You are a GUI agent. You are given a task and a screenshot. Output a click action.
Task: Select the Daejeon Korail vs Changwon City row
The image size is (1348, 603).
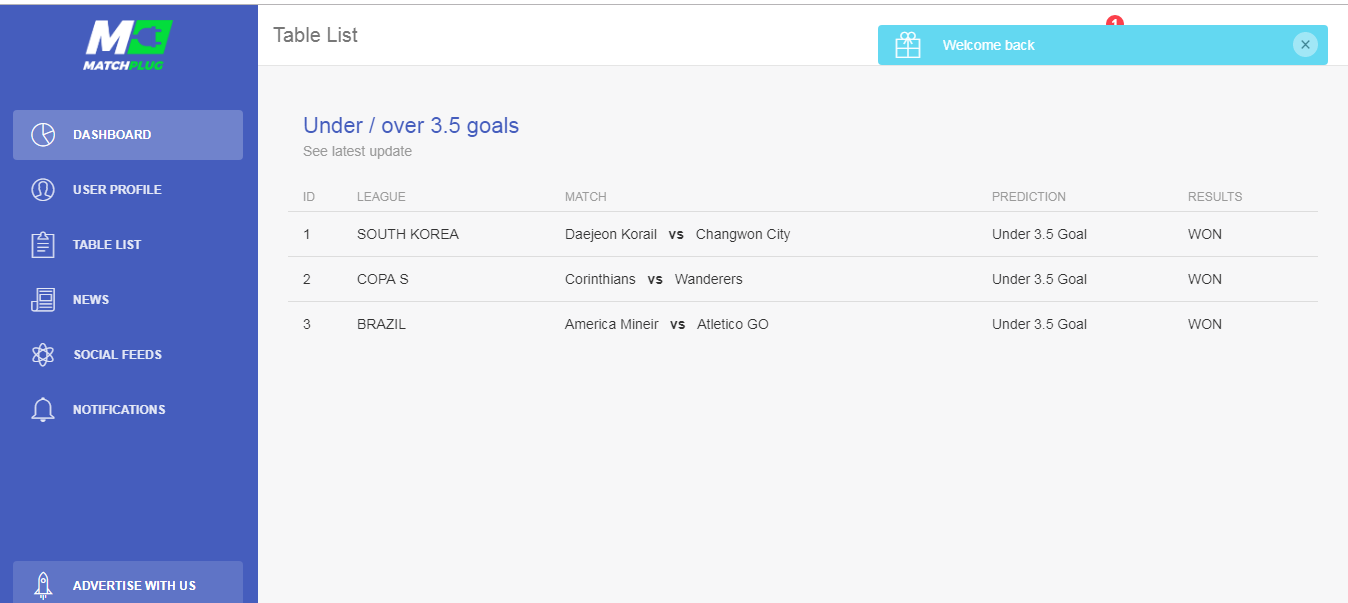click(x=677, y=235)
